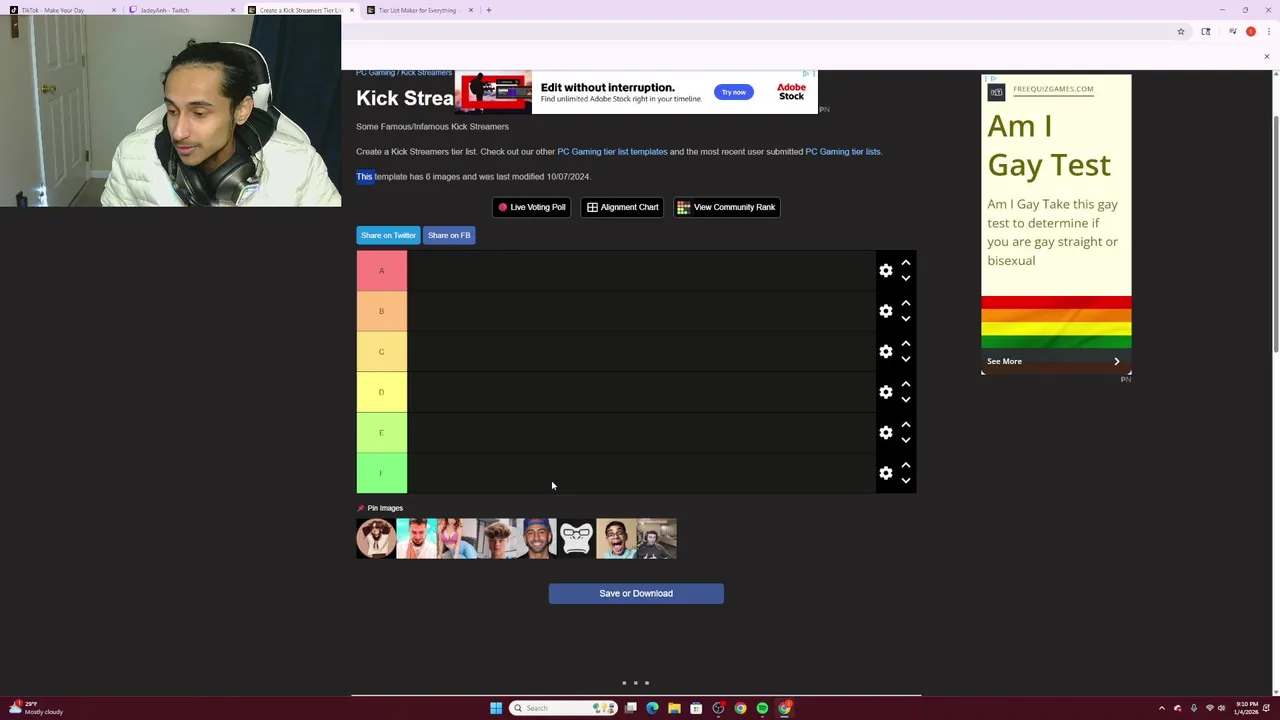Switch to the Twitch browser tab

pyautogui.click(x=181, y=10)
